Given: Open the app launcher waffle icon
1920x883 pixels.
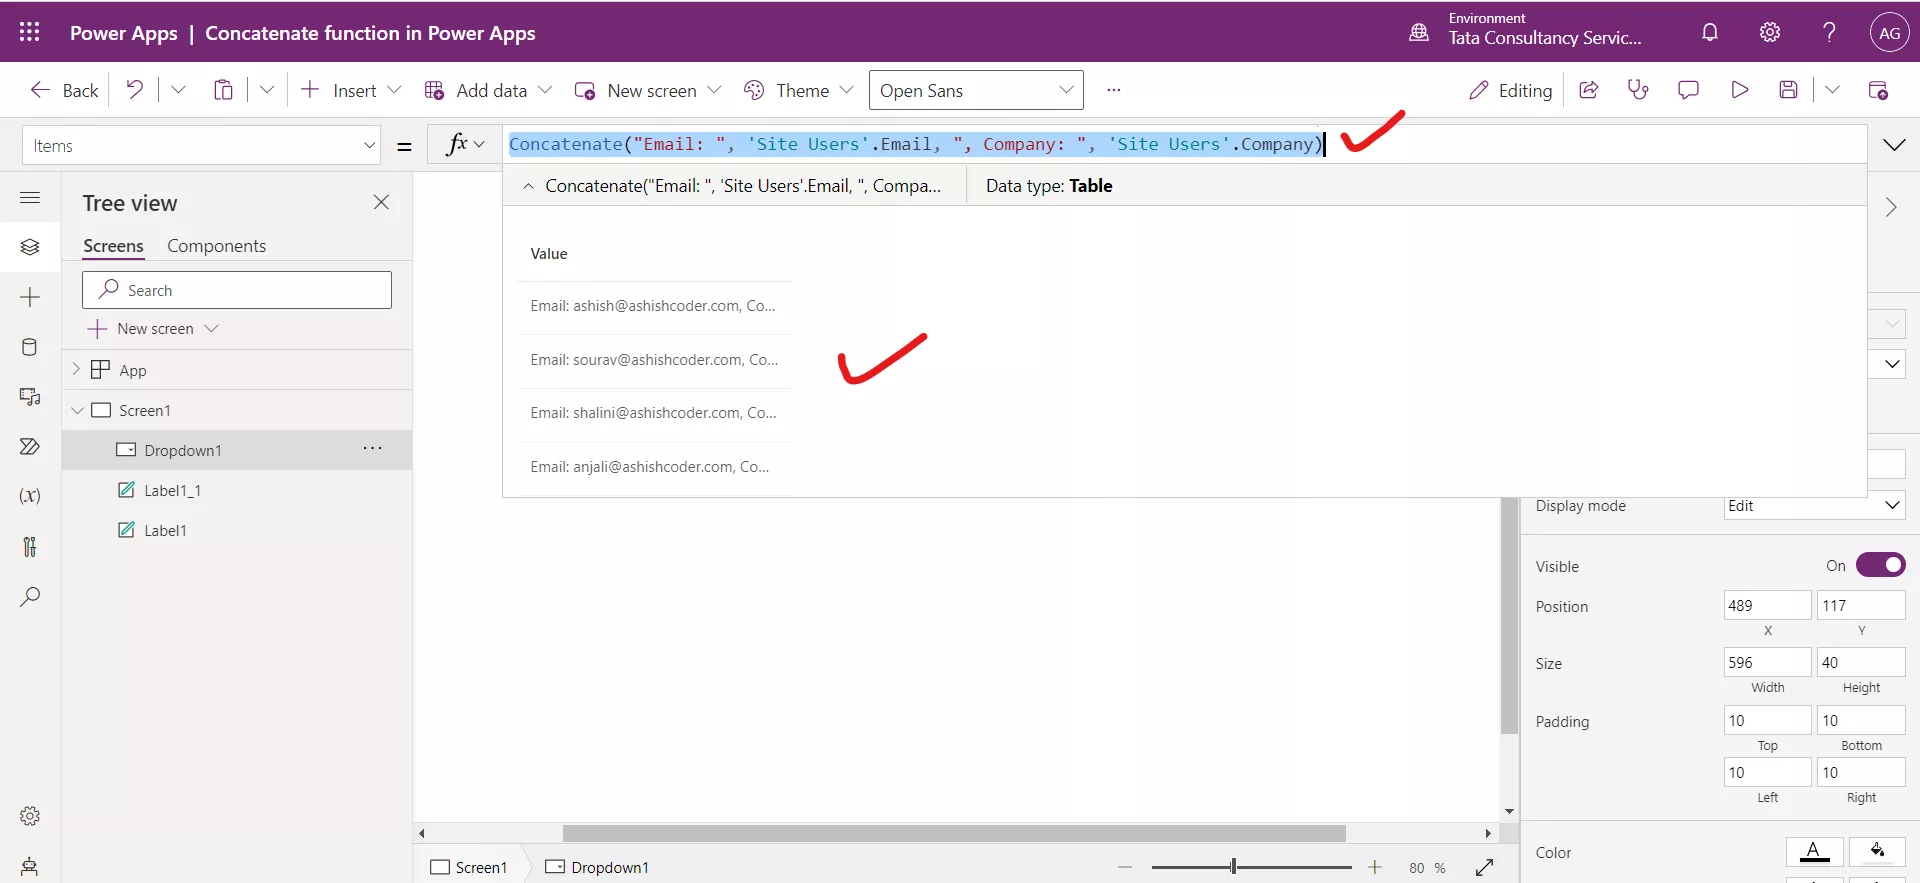Looking at the screenshot, I should [30, 32].
